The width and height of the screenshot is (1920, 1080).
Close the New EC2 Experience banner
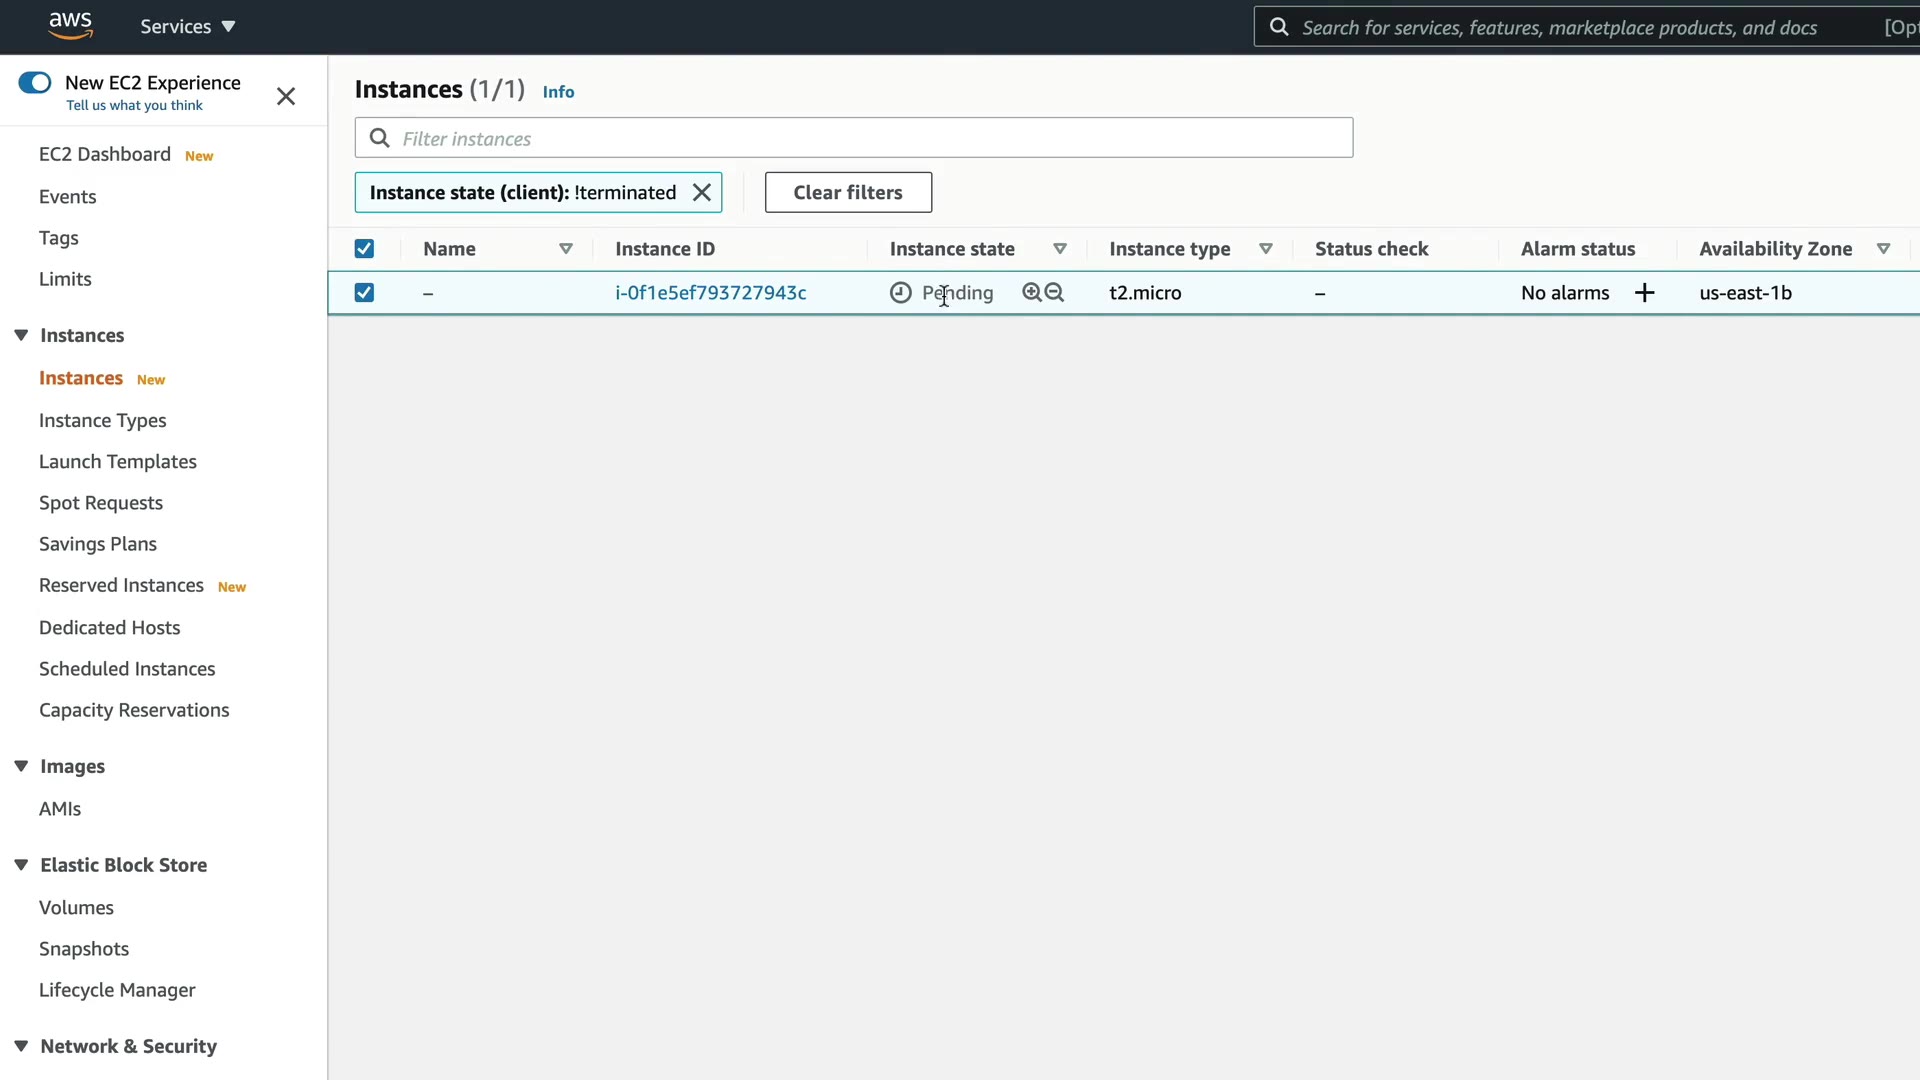[286, 96]
